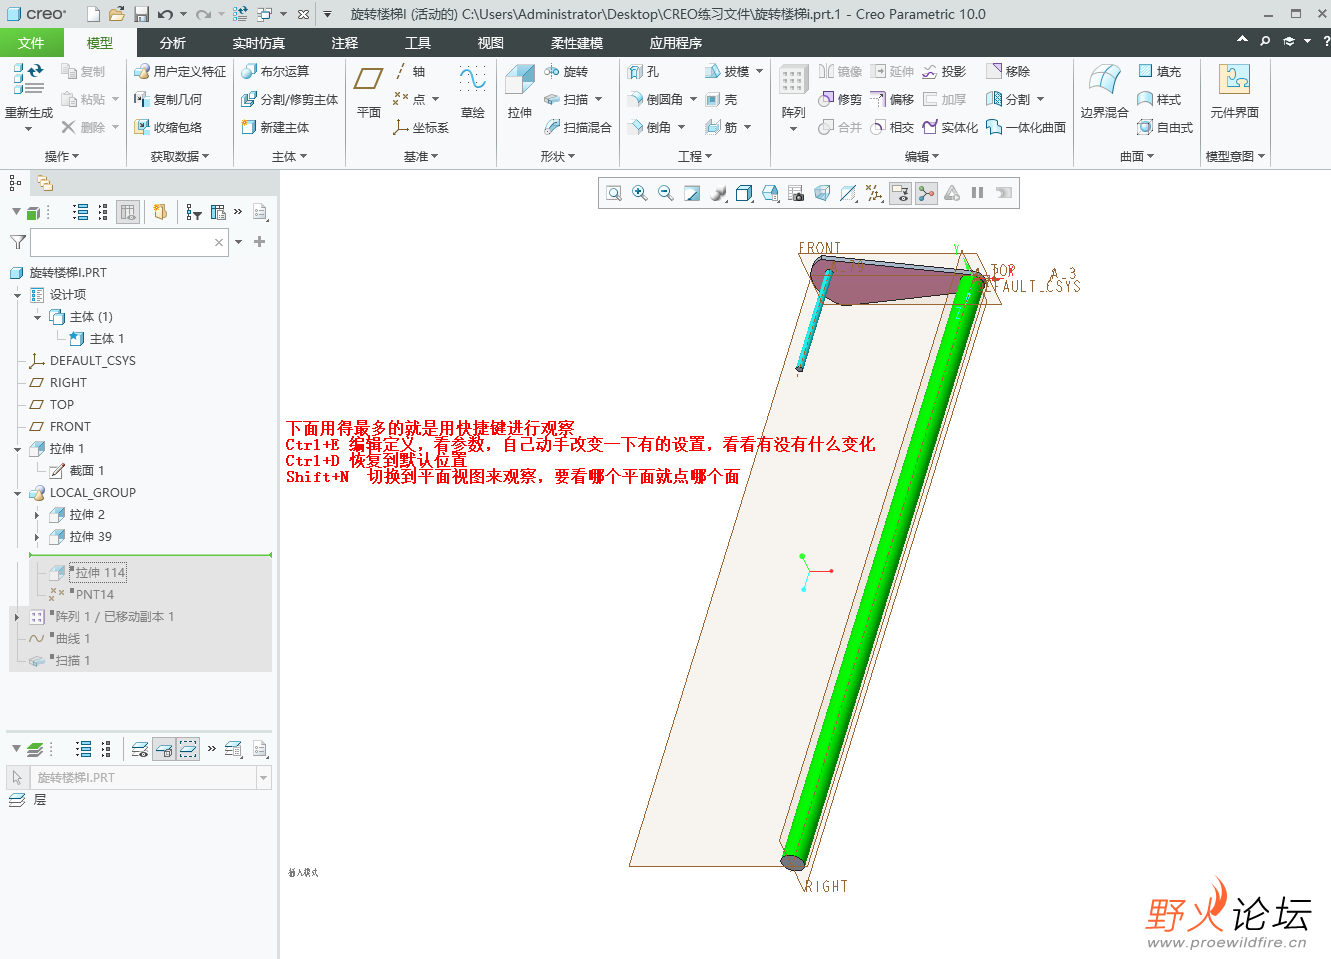Select the Mirror (镜像) tool
The image size is (1331, 959).
click(840, 72)
